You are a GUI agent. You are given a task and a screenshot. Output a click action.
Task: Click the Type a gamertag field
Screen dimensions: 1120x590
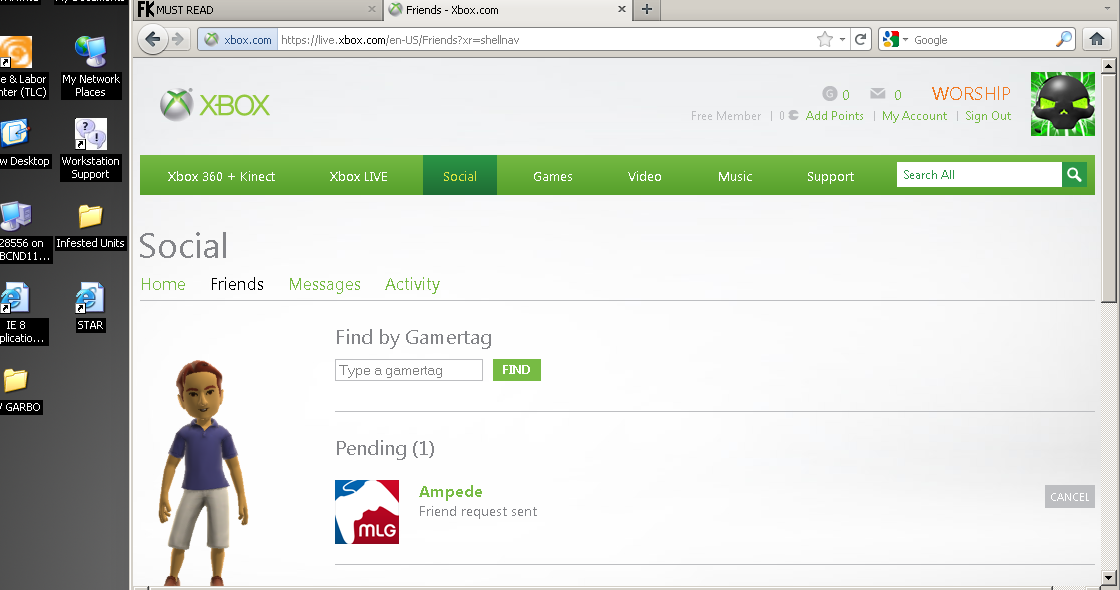(409, 370)
